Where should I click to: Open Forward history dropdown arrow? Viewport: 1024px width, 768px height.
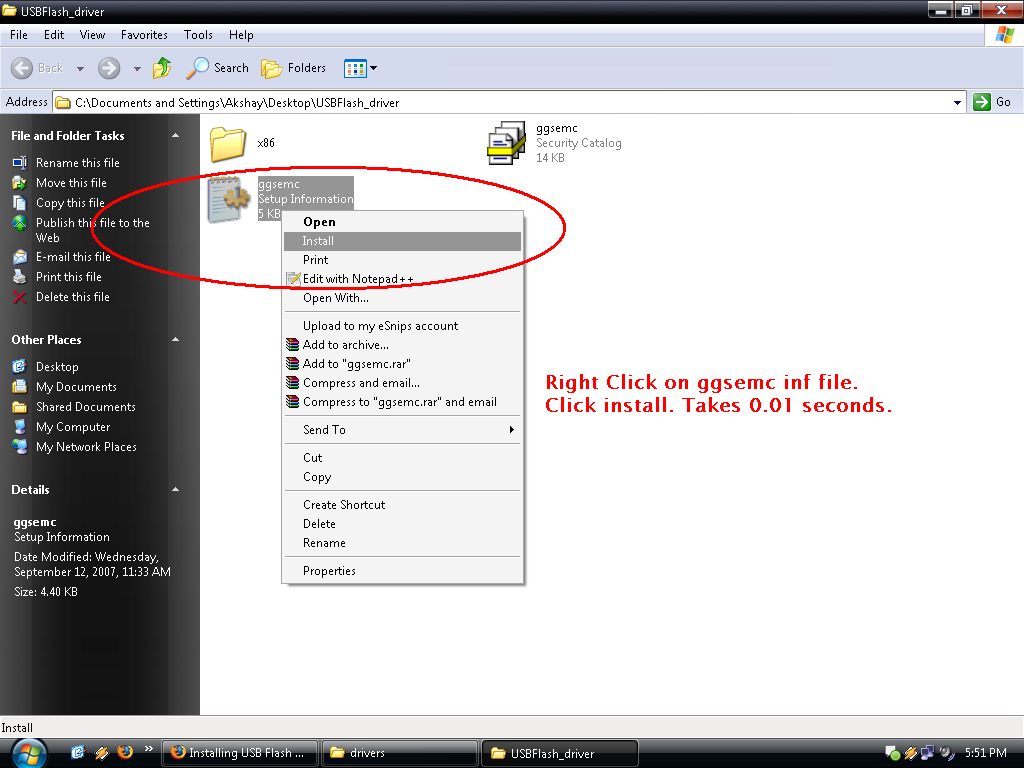(x=137, y=69)
